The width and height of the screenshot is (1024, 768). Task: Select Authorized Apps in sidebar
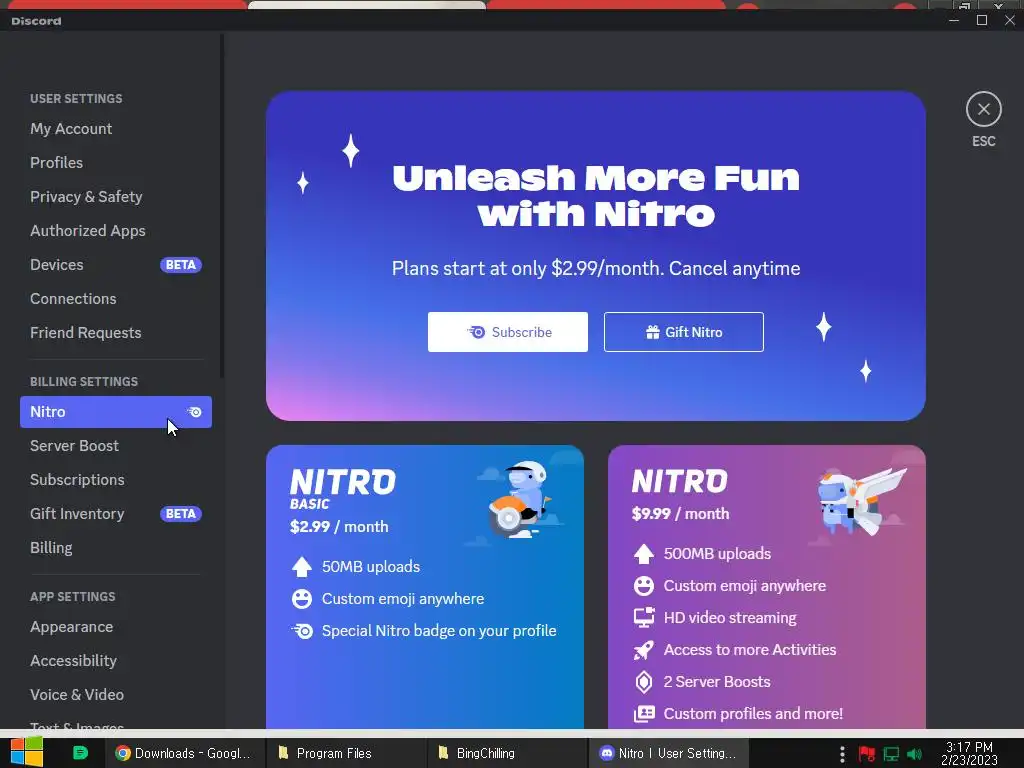click(x=88, y=231)
